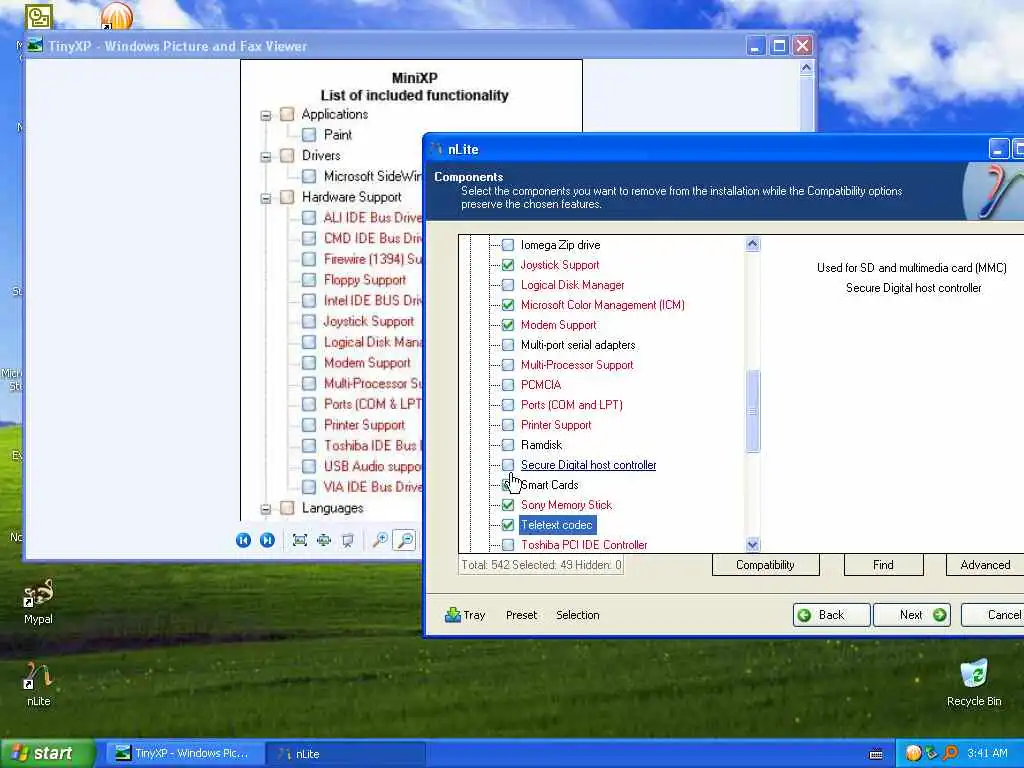The image size is (1024, 768).
Task: Check the Toshiba PCI IDE Controller checkbox
Action: point(507,545)
